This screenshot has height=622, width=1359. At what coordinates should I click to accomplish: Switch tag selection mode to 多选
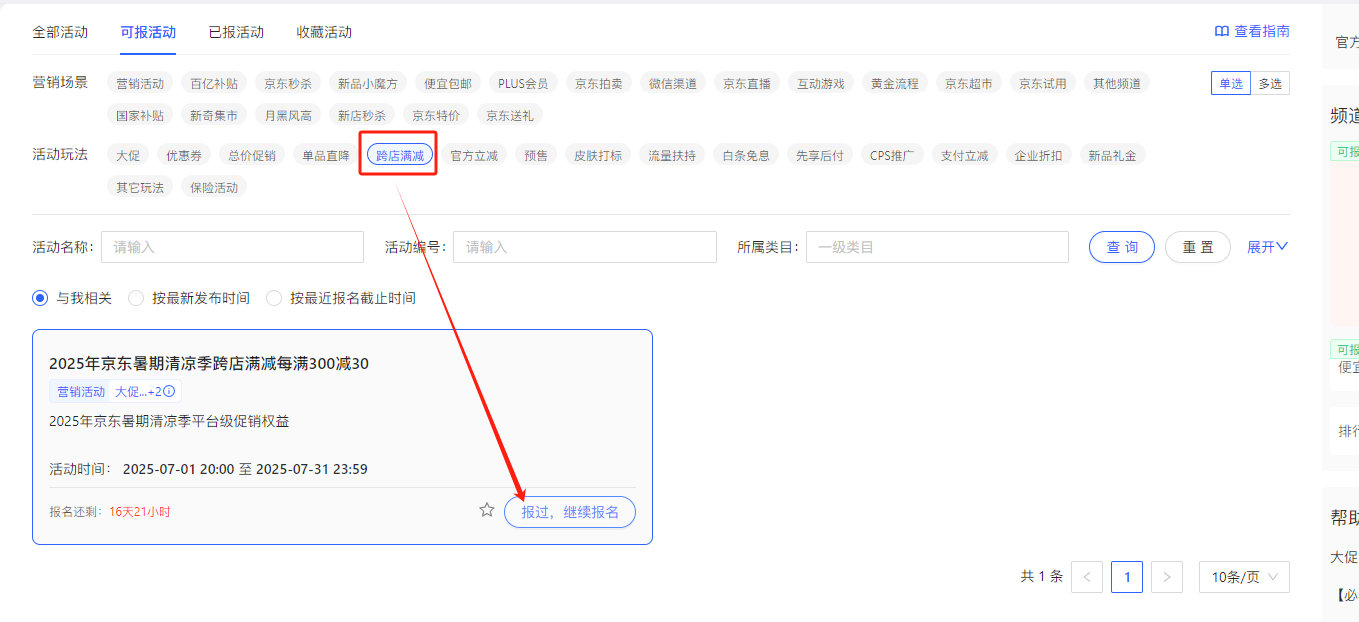pos(1270,84)
